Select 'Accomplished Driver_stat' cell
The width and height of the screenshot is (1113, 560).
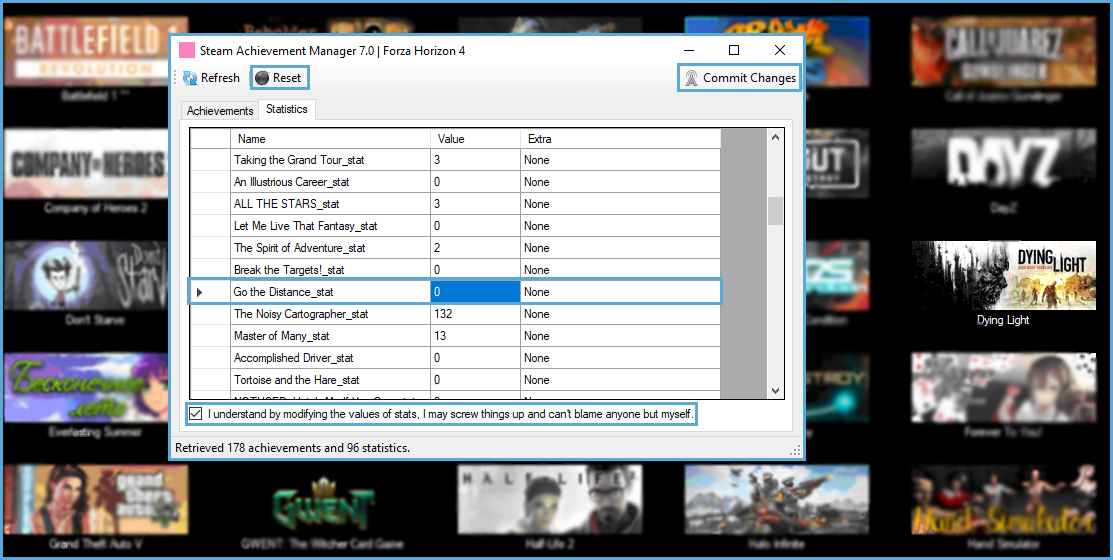pos(331,358)
